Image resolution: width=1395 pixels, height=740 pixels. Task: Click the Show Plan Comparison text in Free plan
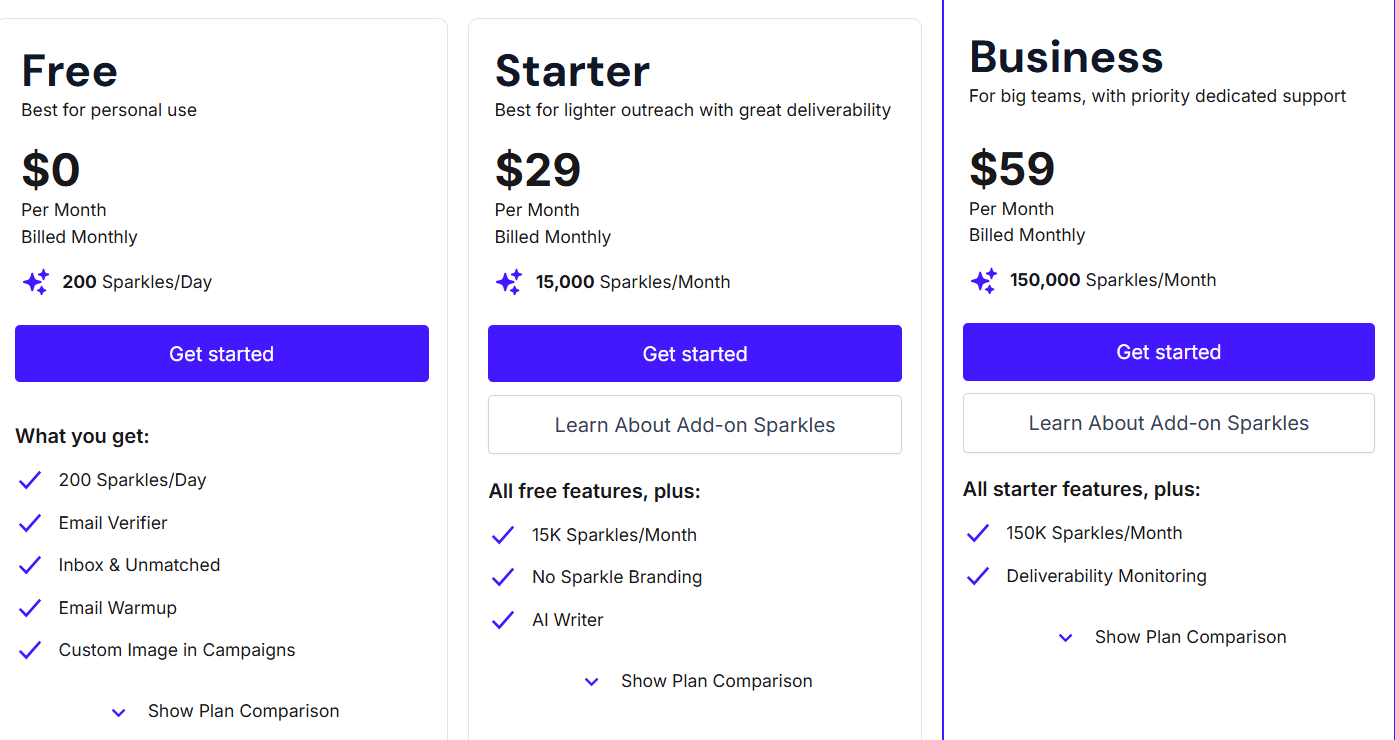pos(243,710)
